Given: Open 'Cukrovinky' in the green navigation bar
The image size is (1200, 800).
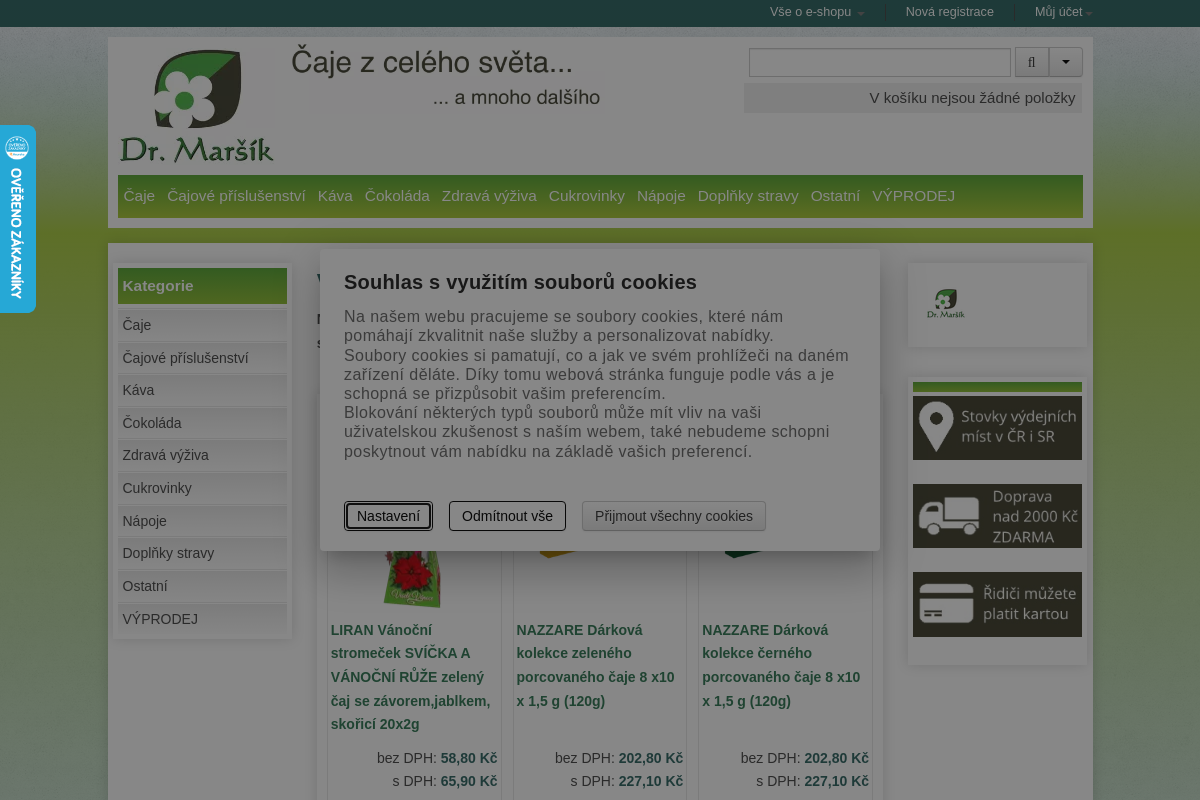Looking at the screenshot, I should coord(587,196).
